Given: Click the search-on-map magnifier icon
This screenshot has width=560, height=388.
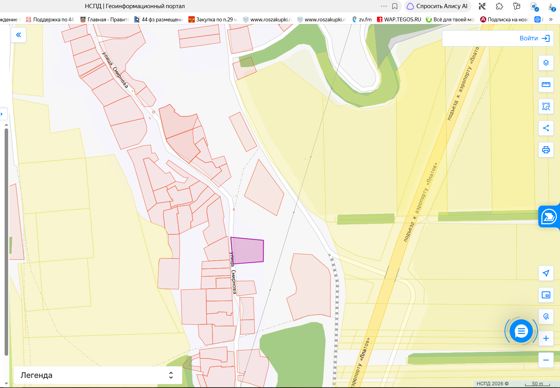Looking at the screenshot, I should [x=546, y=317].
